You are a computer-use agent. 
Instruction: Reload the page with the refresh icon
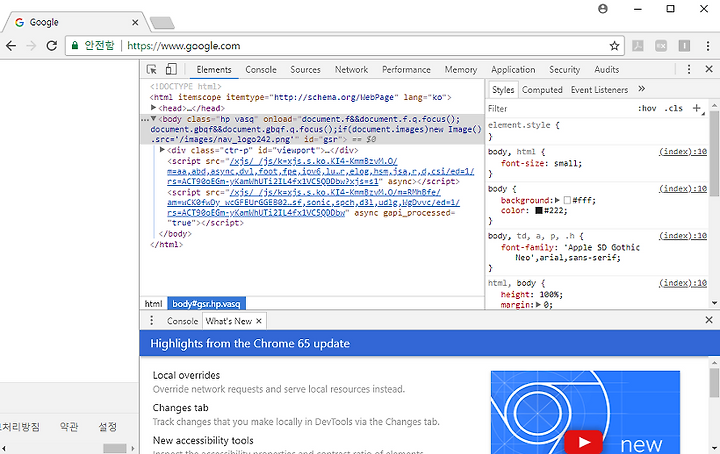coord(52,45)
